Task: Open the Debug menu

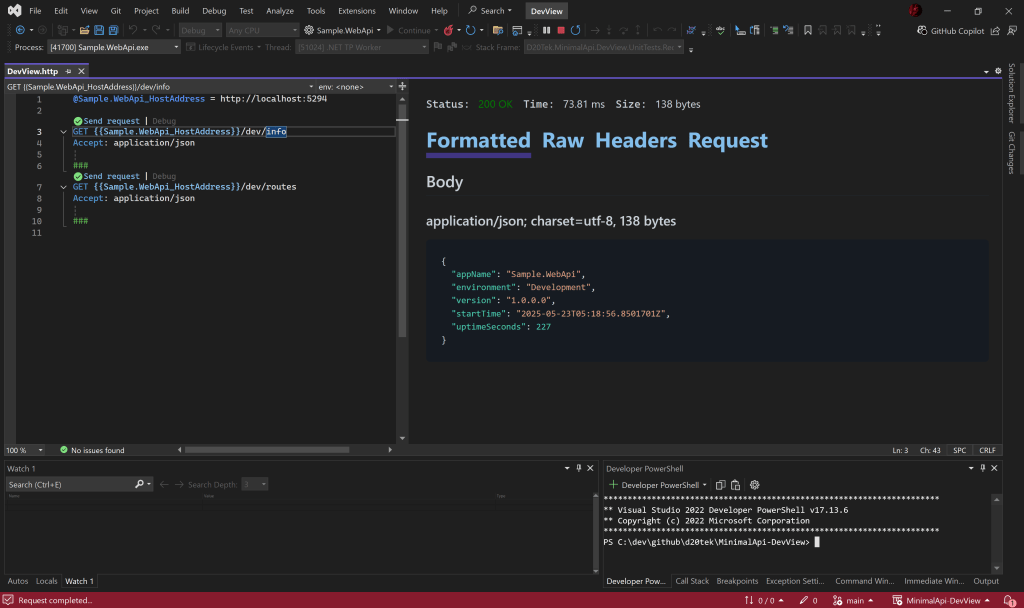Action: tap(214, 10)
